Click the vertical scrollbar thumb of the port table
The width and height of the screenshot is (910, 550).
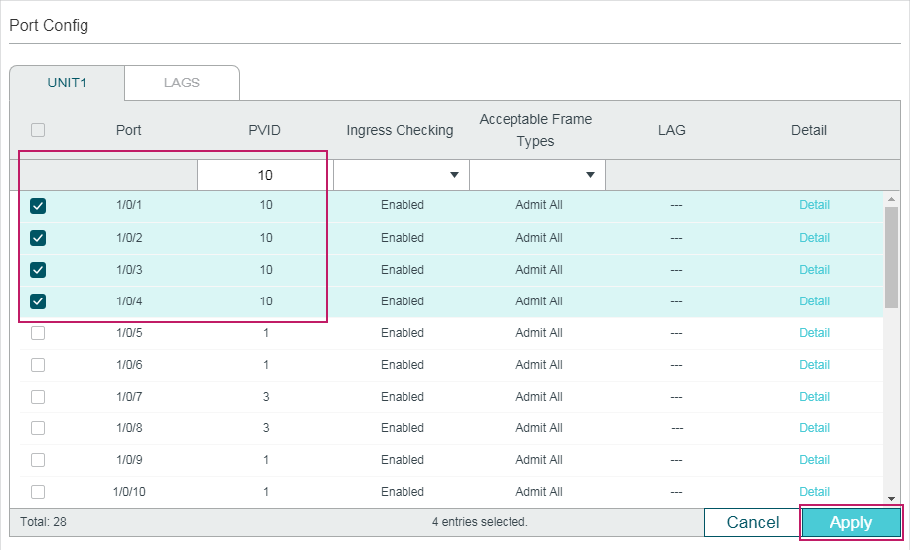pyautogui.click(x=891, y=258)
